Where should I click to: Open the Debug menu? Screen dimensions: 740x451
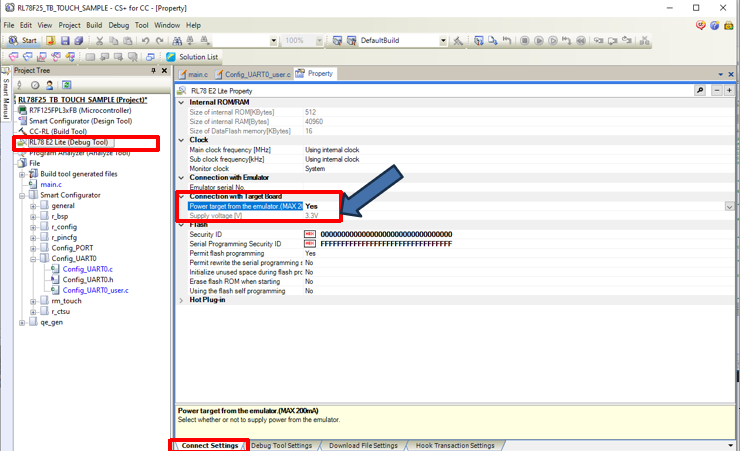point(118,25)
